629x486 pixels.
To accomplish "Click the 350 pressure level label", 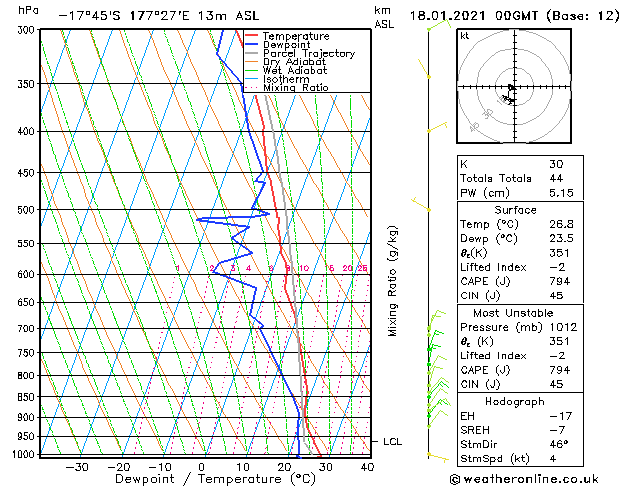I will click(28, 84).
